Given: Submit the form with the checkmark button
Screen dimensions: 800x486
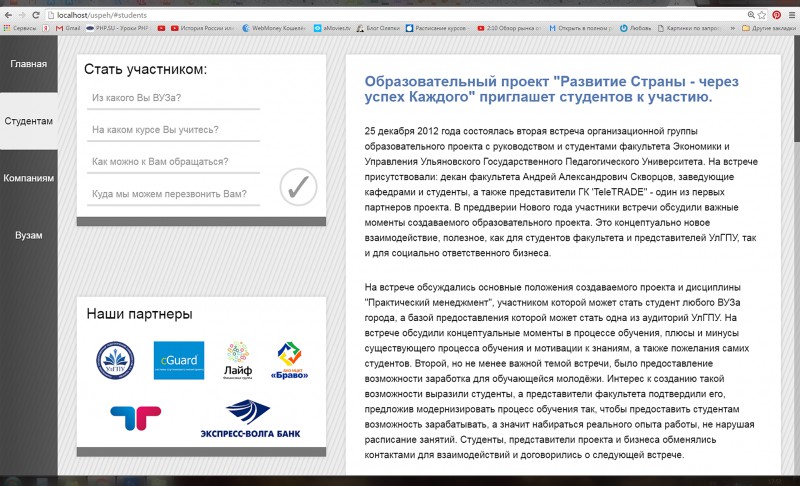Looking at the screenshot, I should [298, 187].
